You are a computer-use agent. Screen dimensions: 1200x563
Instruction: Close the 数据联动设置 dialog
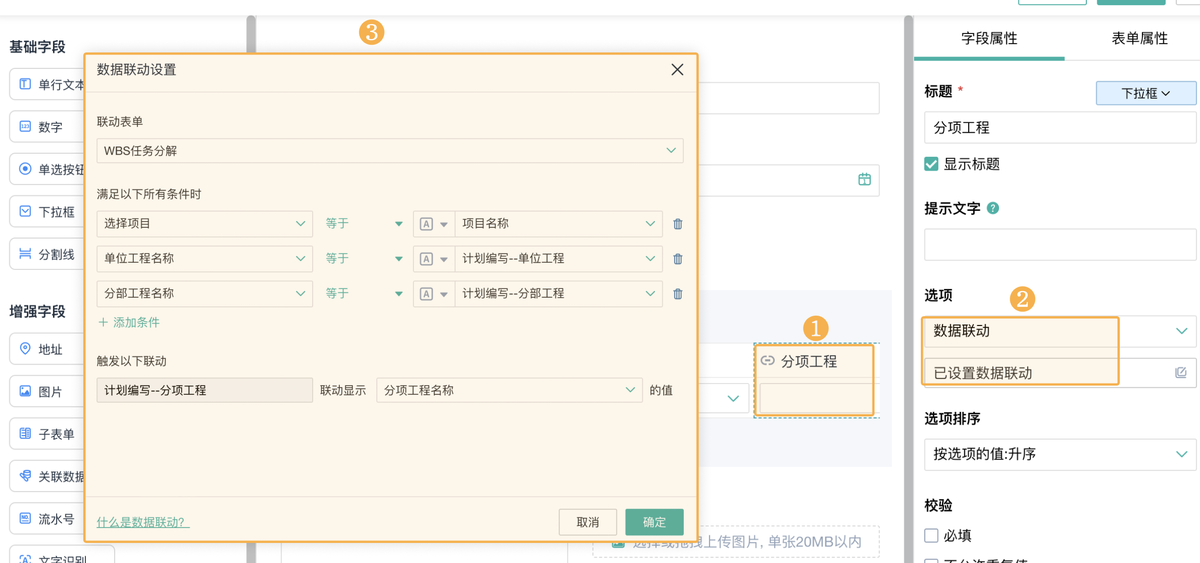(x=677, y=70)
